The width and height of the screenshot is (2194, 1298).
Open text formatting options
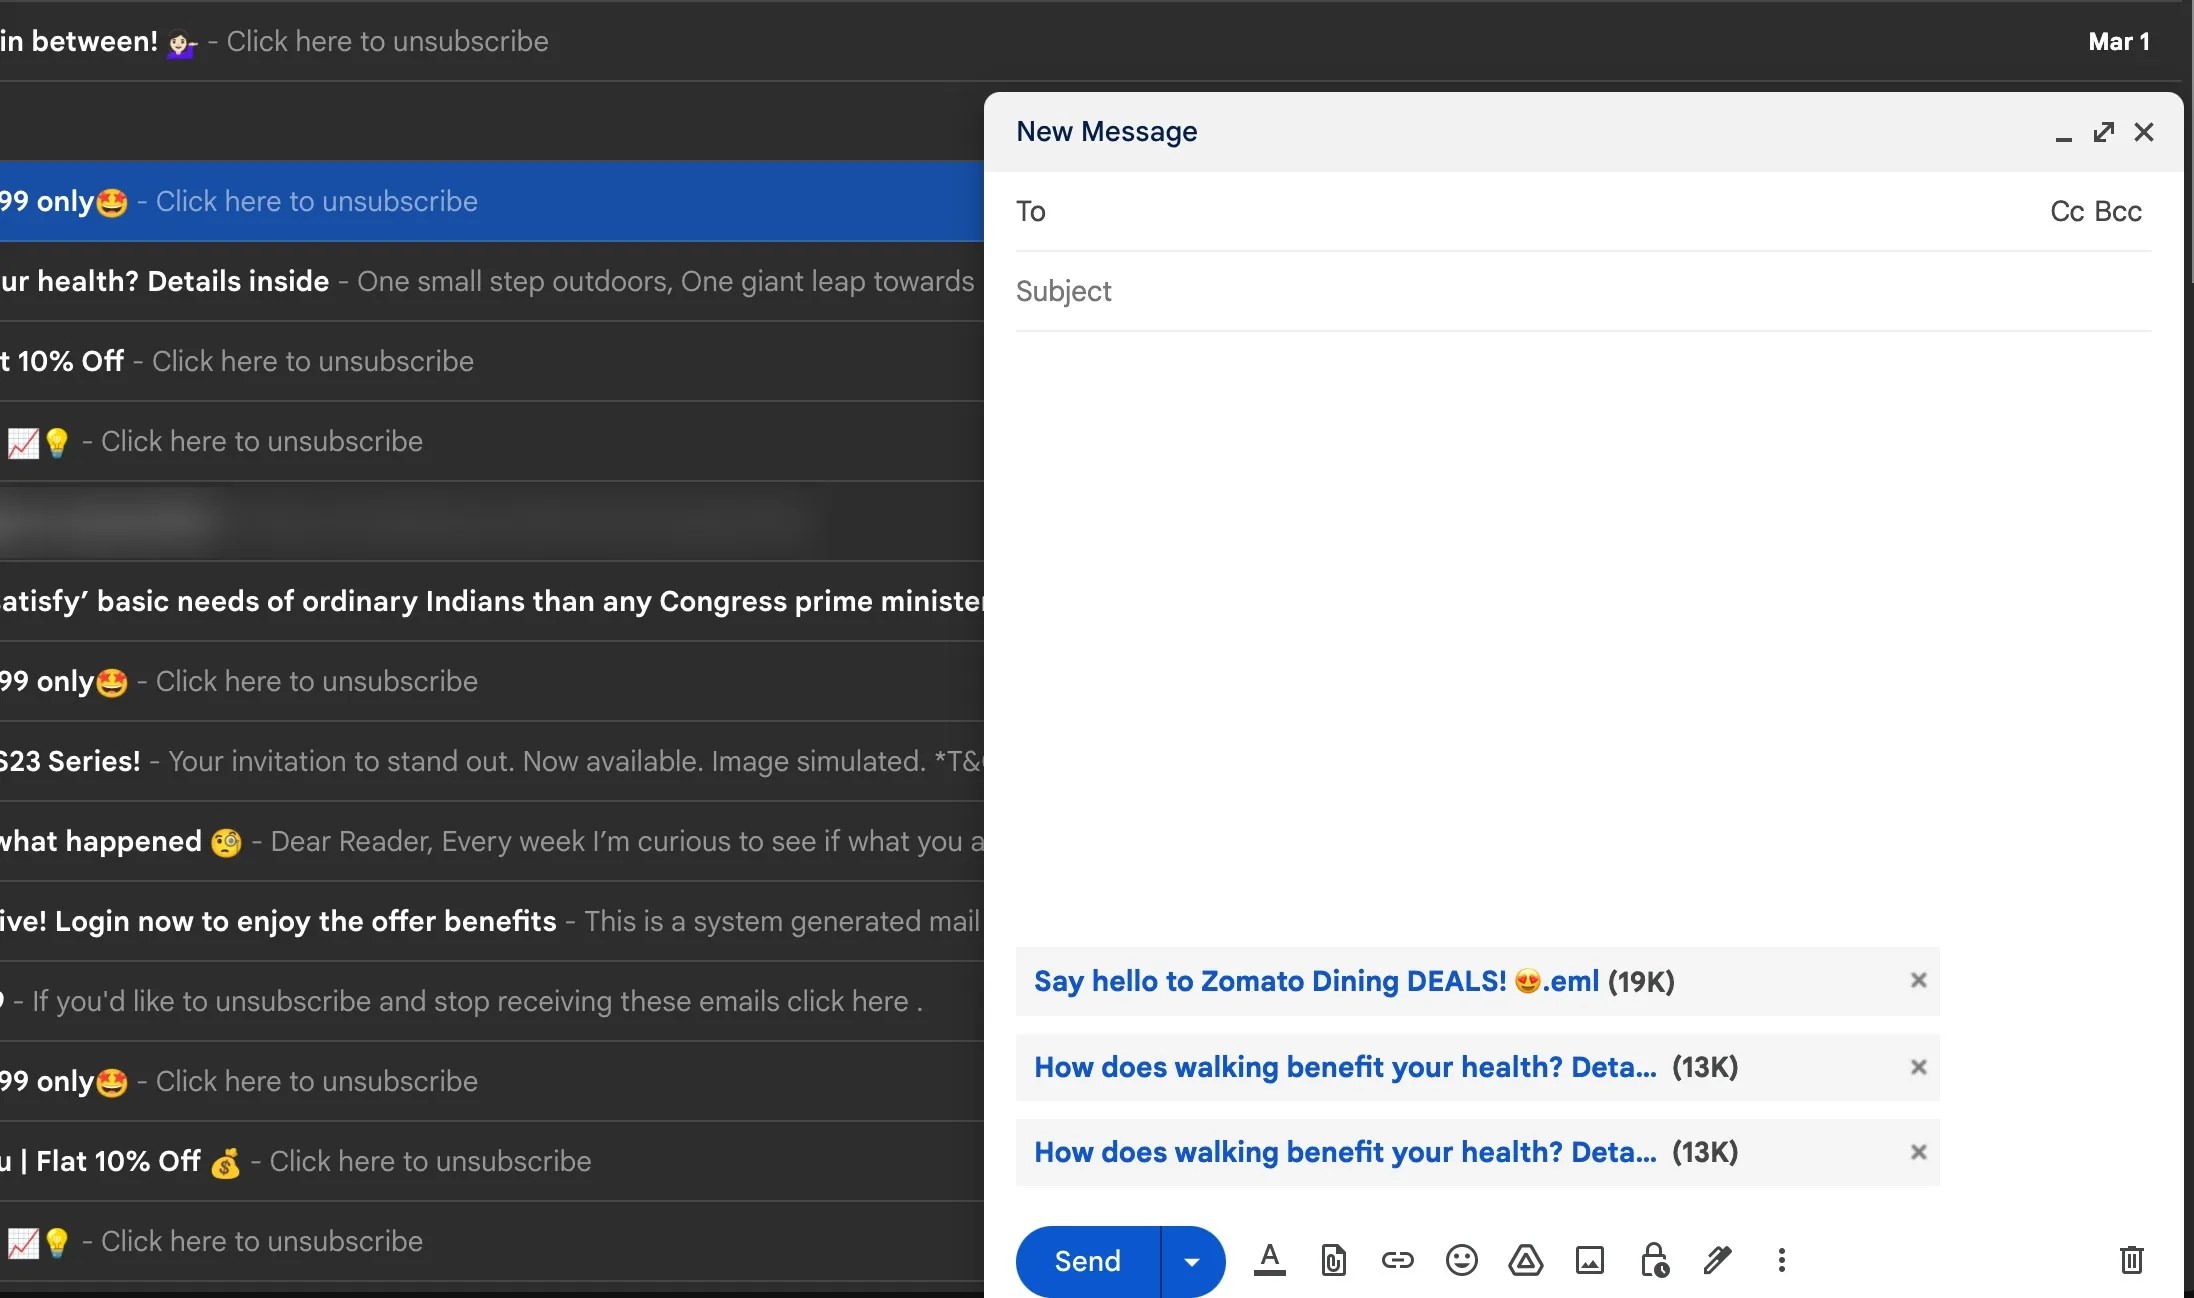click(1270, 1261)
